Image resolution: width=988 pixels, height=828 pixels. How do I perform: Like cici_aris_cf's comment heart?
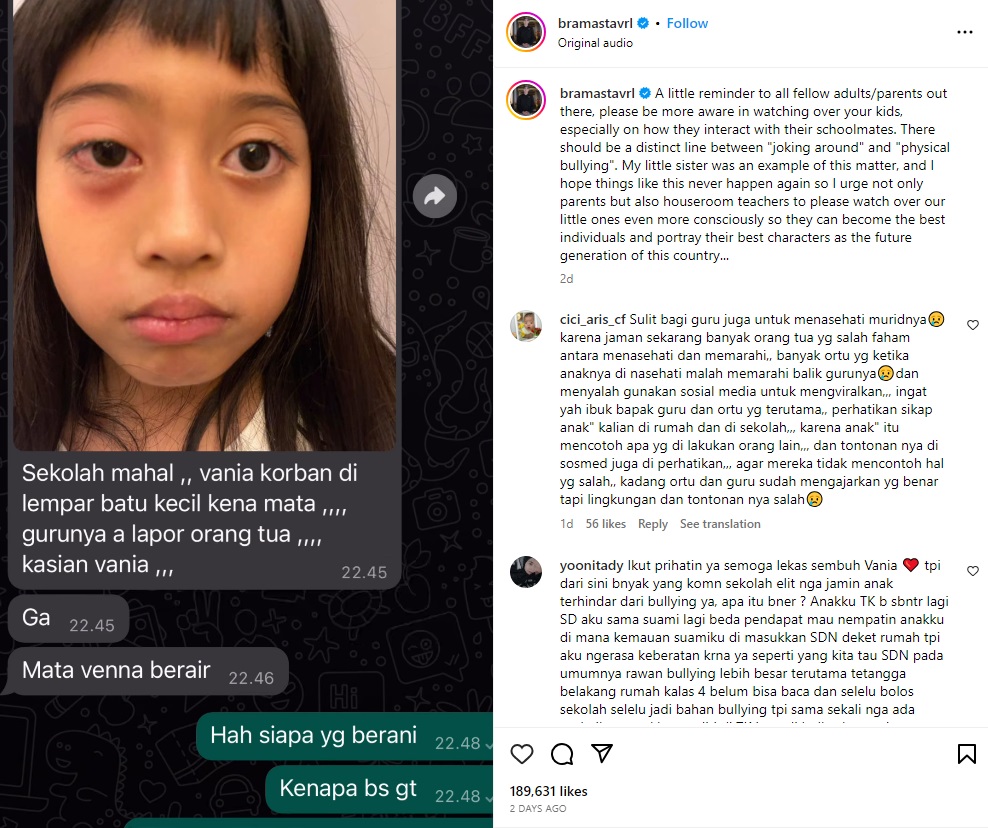point(973,325)
